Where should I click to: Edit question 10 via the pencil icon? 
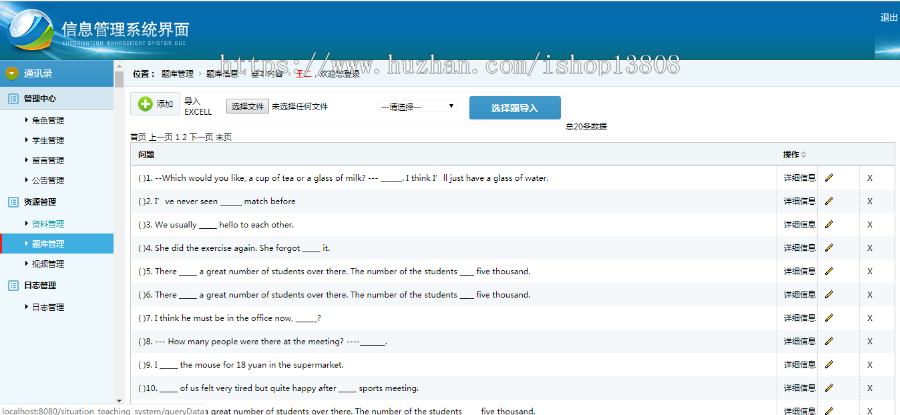(828, 388)
